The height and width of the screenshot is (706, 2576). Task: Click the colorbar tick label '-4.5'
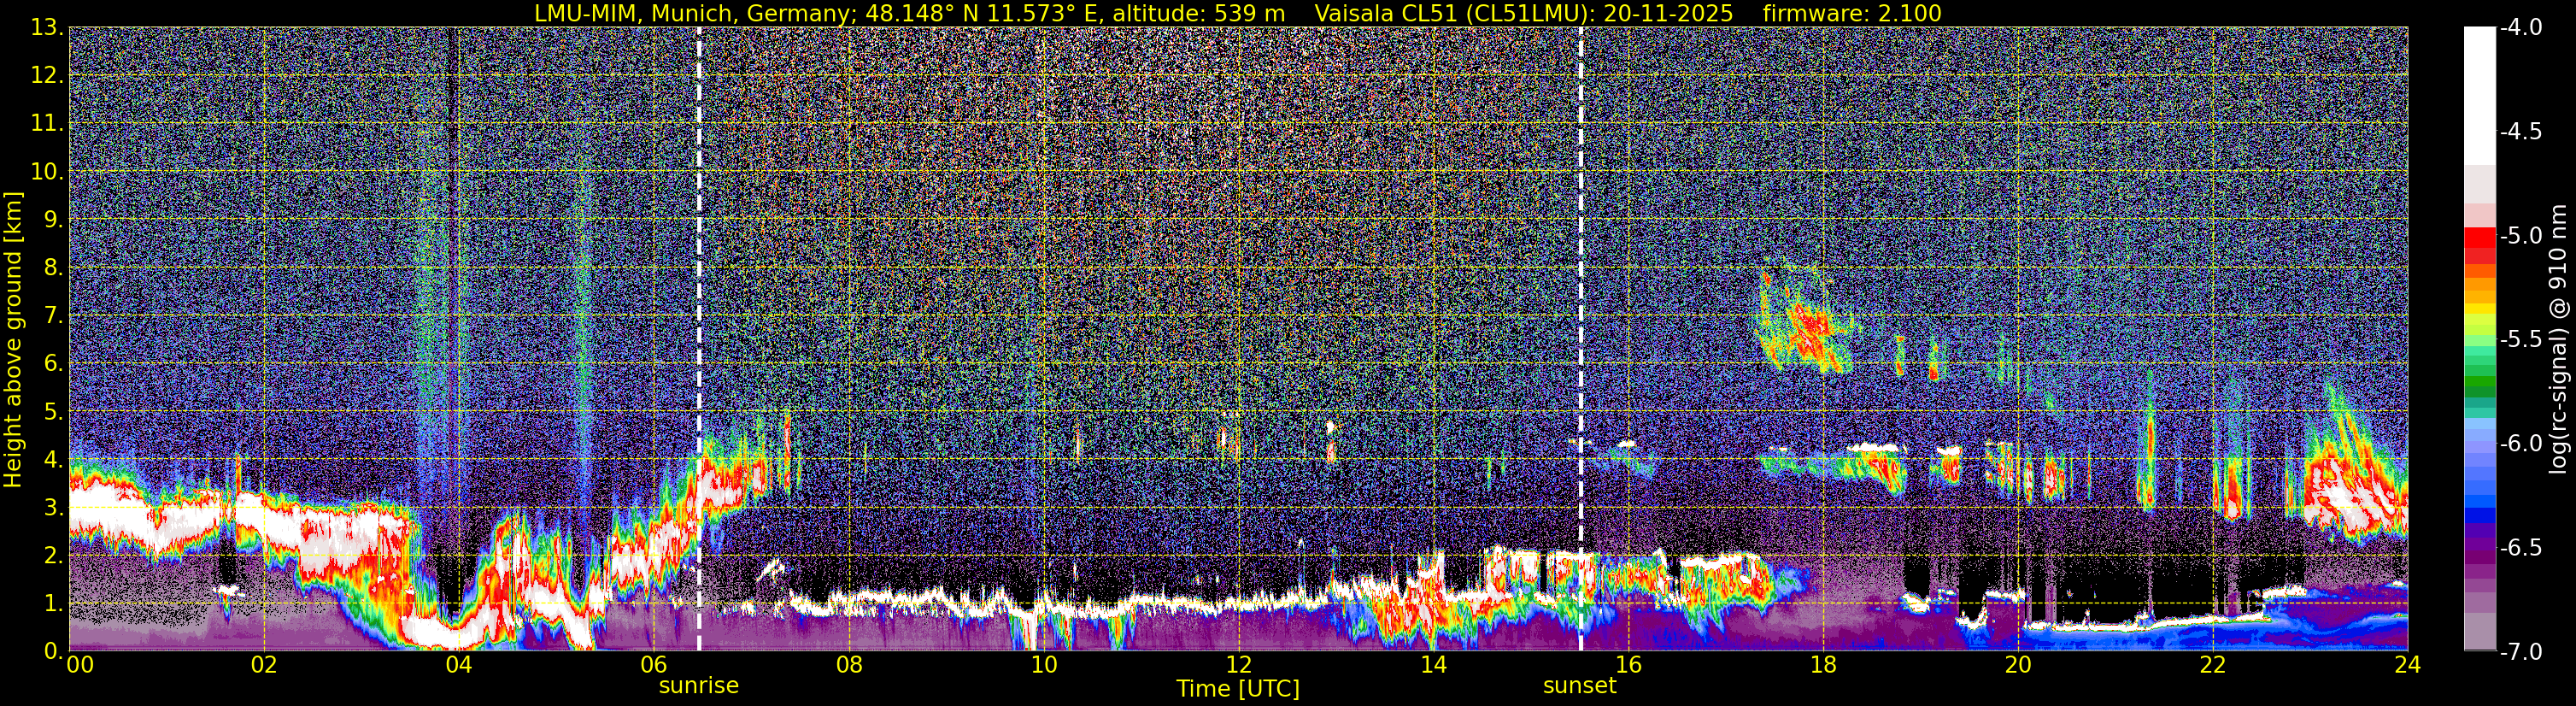tap(2521, 132)
